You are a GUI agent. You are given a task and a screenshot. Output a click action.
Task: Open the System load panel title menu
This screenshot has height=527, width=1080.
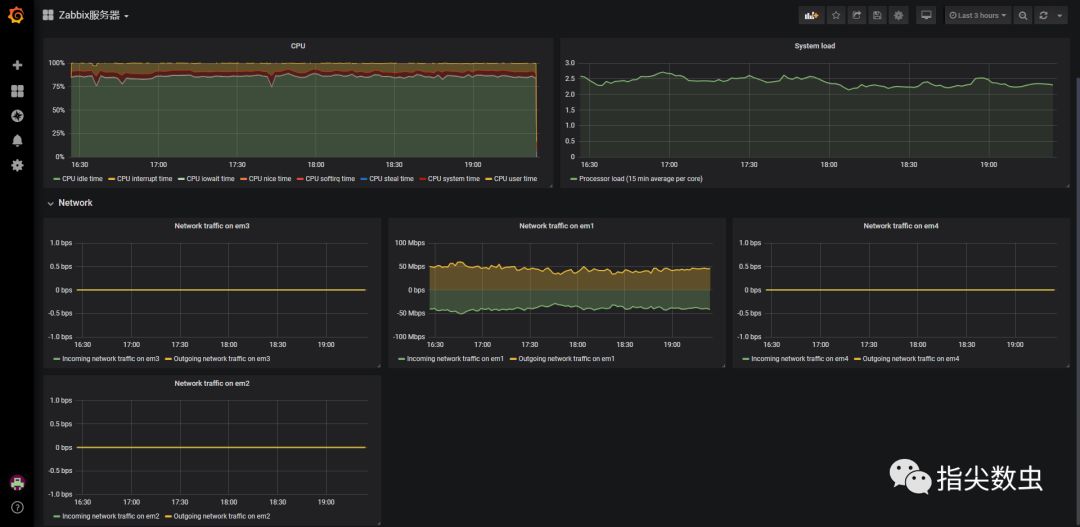point(815,46)
